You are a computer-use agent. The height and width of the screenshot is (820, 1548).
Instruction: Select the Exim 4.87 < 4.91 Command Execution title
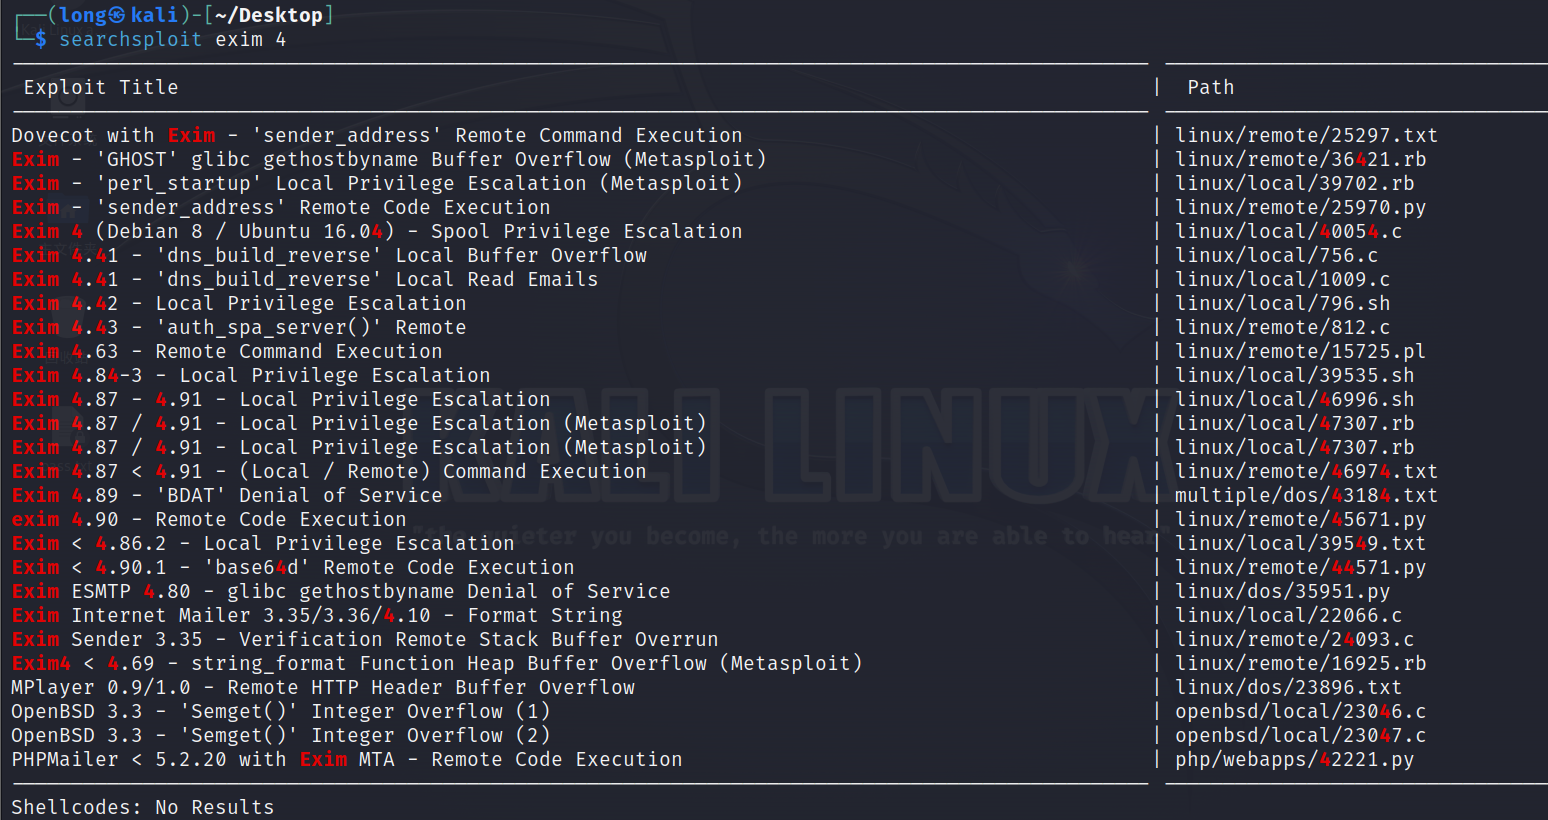click(x=329, y=471)
